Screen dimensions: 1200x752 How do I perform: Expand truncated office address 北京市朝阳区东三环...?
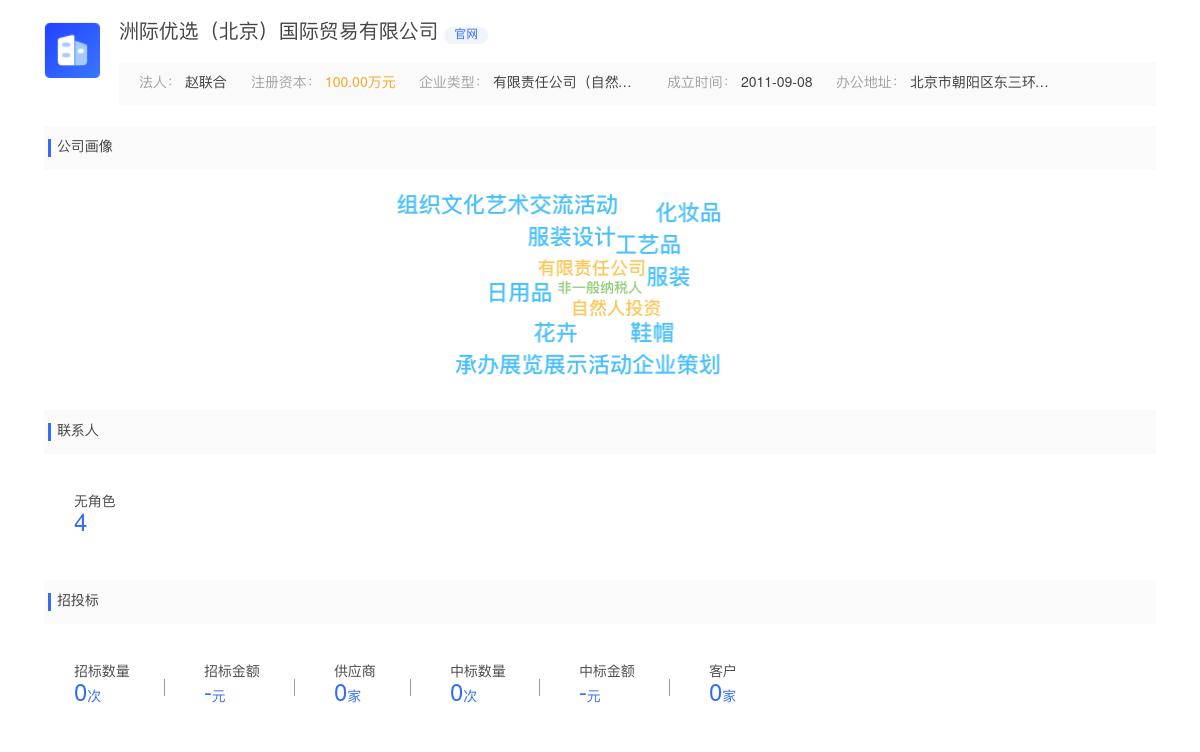[979, 83]
